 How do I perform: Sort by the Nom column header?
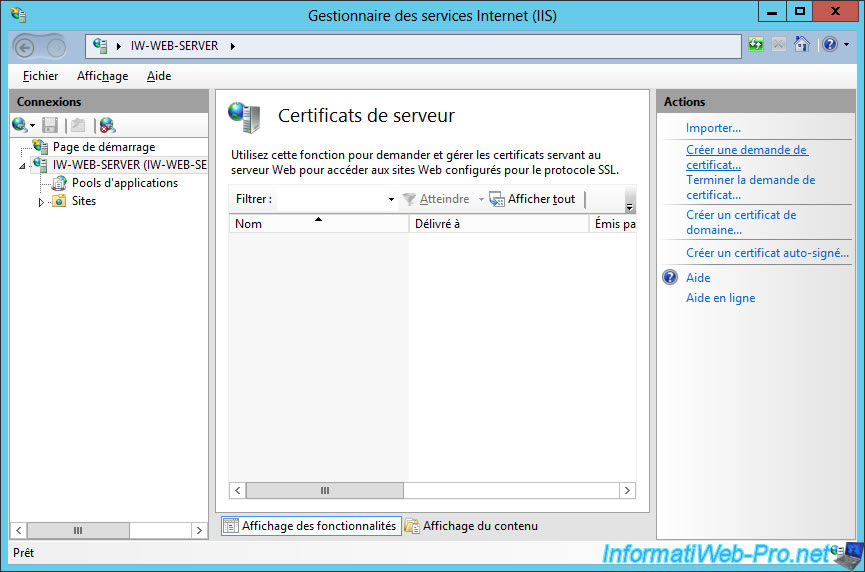pyautogui.click(x=318, y=223)
